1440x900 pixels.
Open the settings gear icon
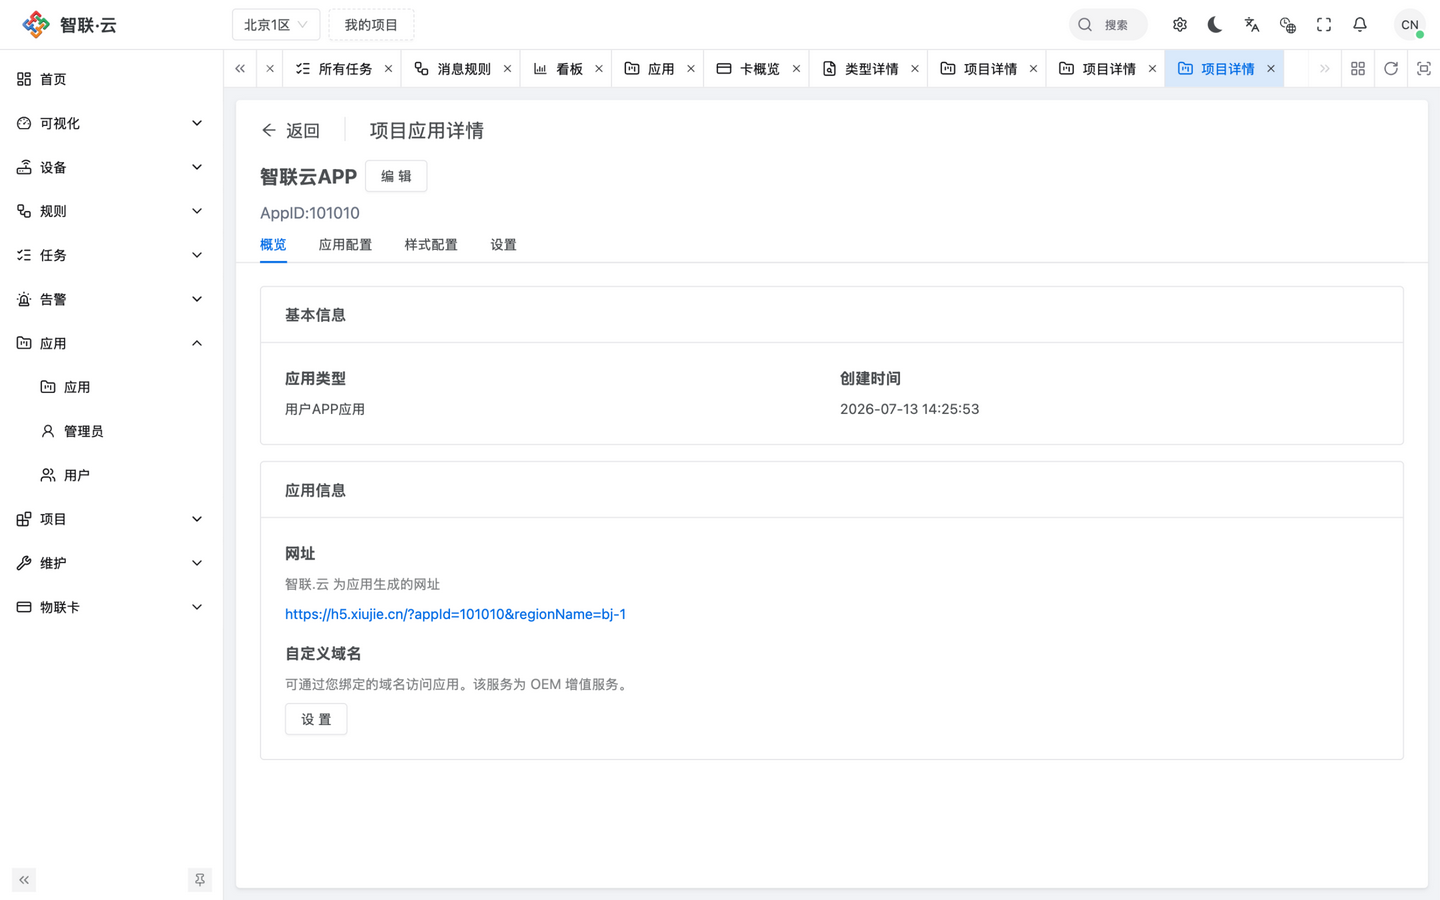click(x=1180, y=25)
